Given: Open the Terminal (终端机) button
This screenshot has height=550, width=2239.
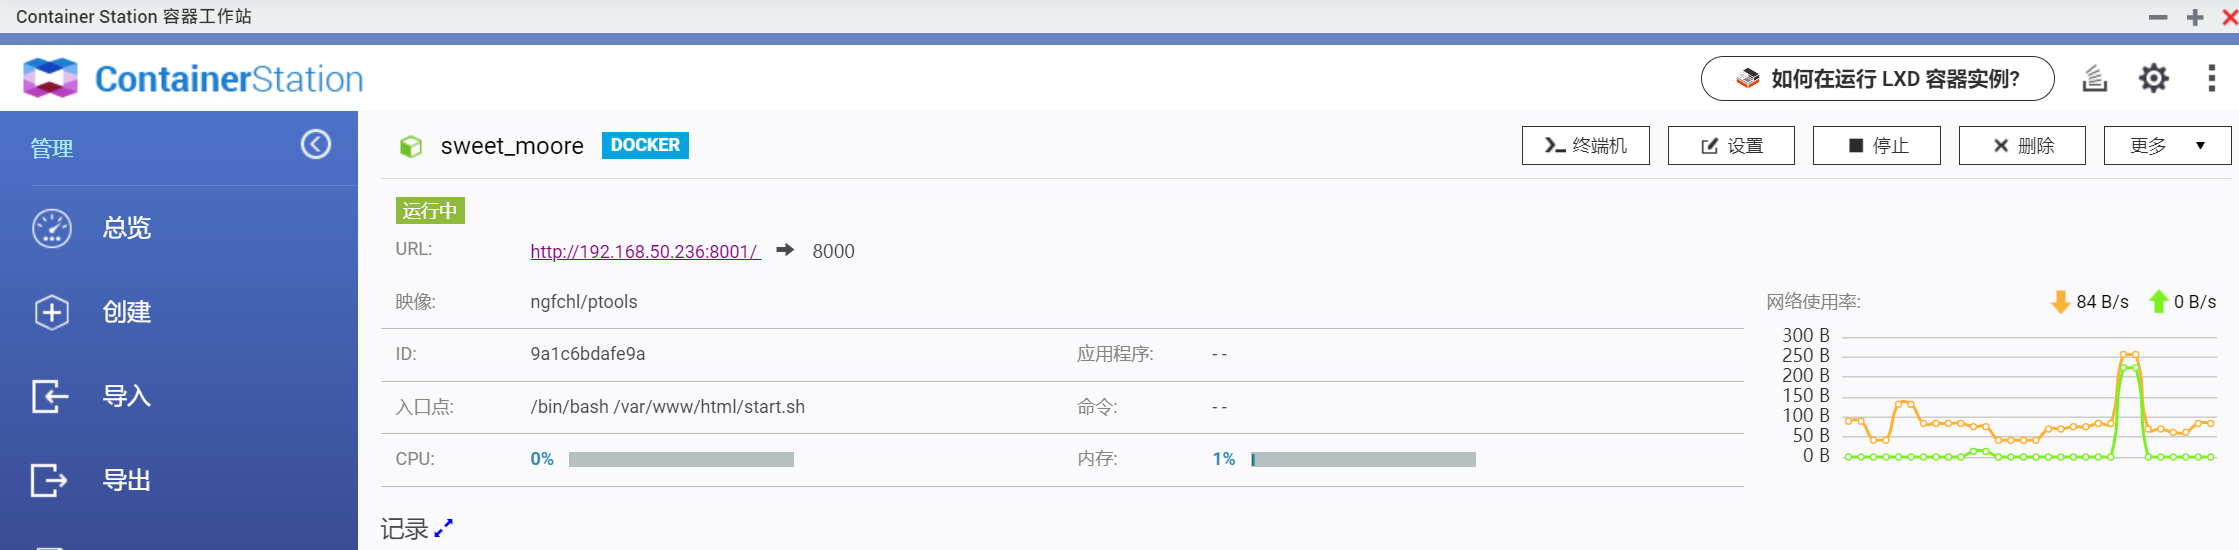Looking at the screenshot, I should [x=1585, y=146].
